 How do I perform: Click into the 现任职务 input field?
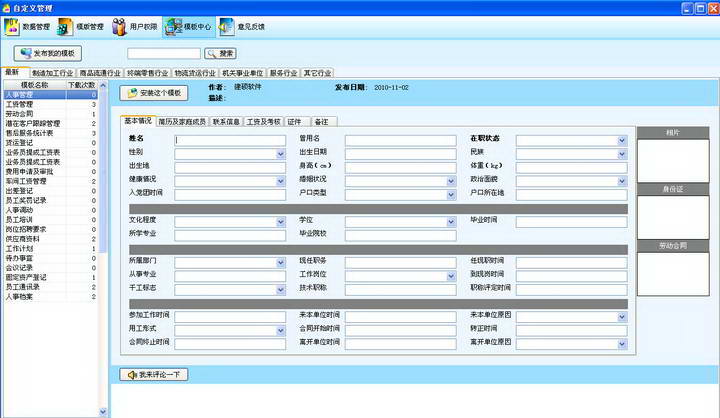pos(400,263)
